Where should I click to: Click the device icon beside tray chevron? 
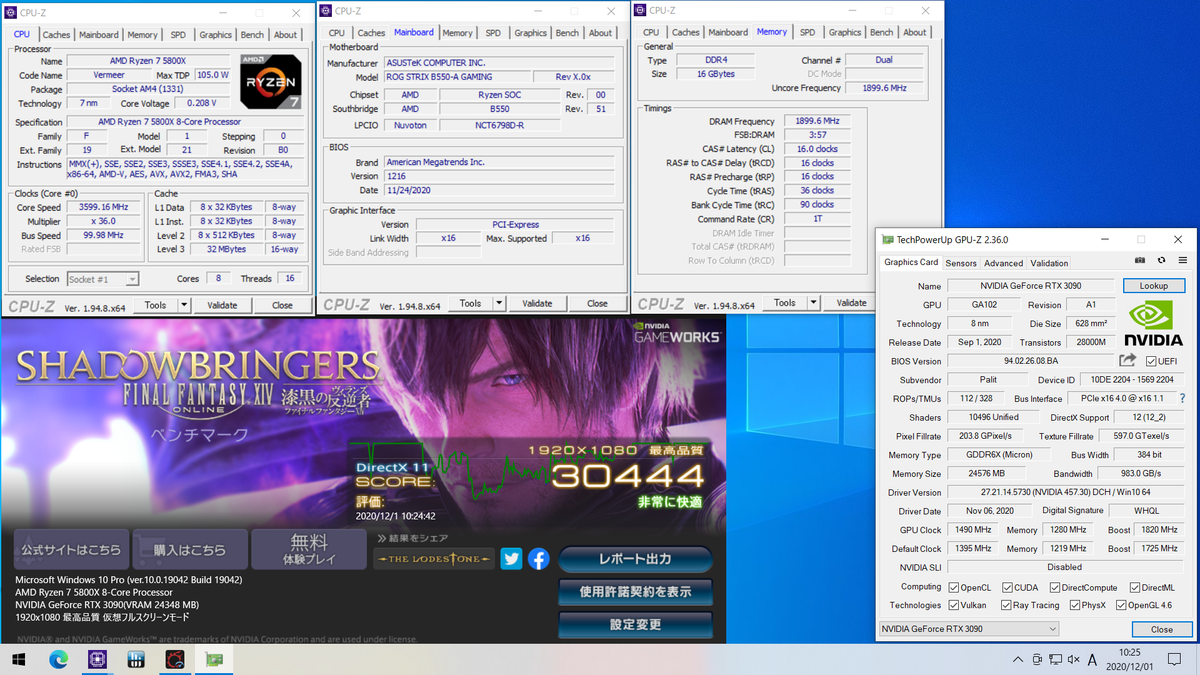pyautogui.click(x=1037, y=660)
